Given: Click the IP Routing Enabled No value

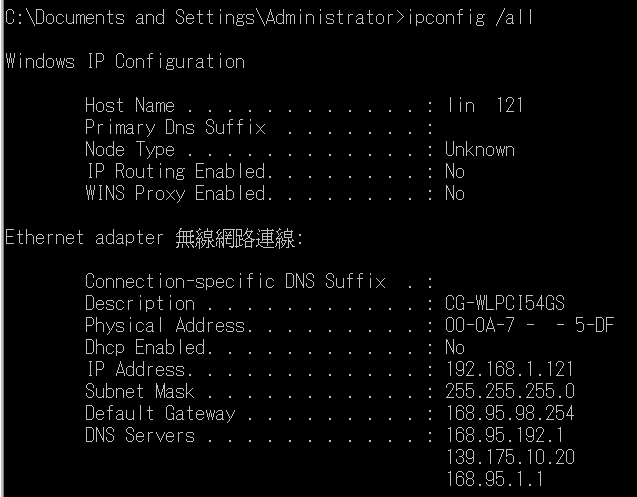Looking at the screenshot, I should [x=455, y=171].
